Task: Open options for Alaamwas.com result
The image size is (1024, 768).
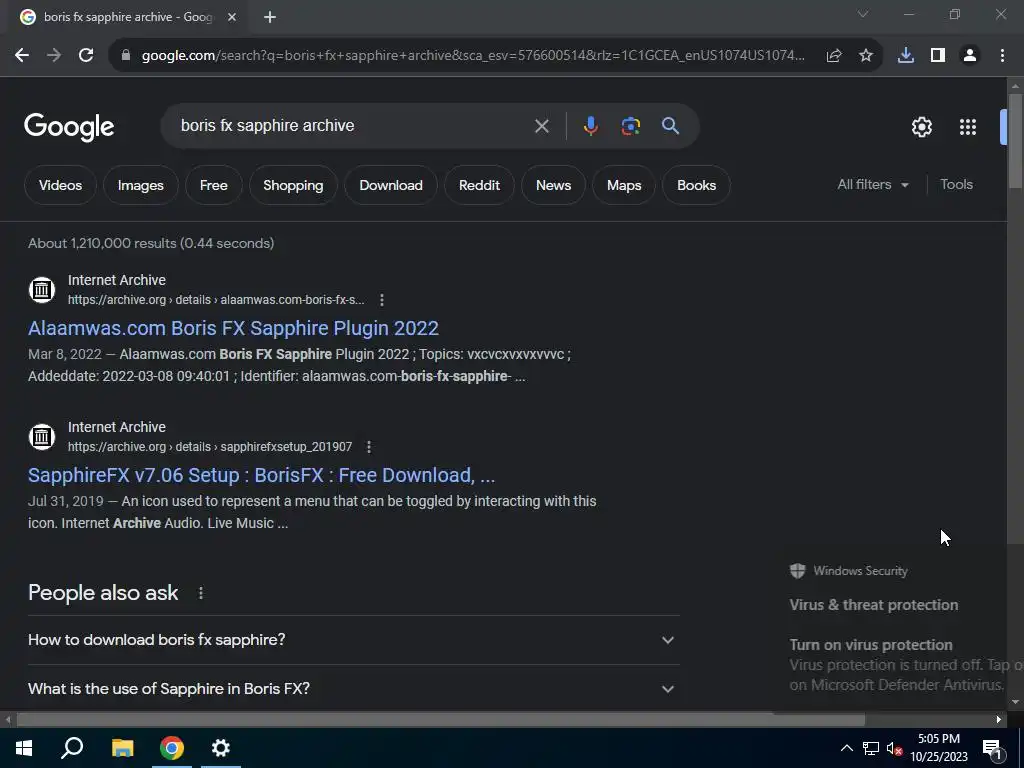Action: click(382, 300)
